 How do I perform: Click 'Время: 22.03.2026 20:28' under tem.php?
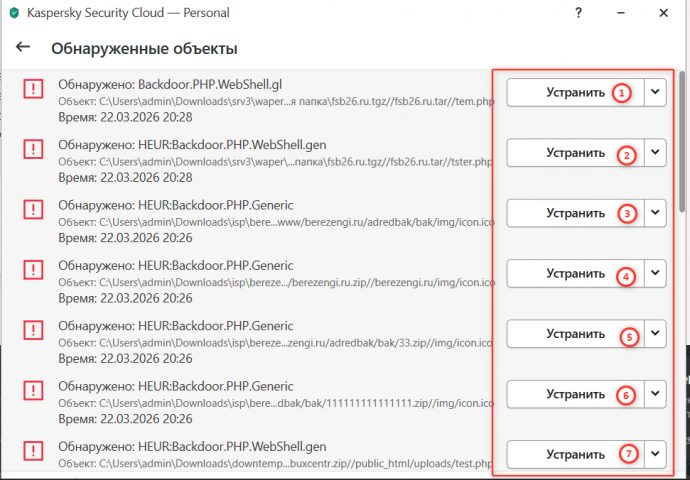click(x=125, y=117)
